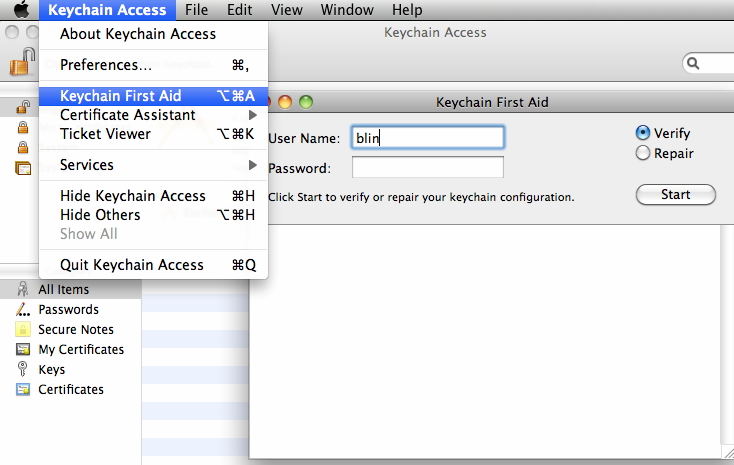The height and width of the screenshot is (465, 734).
Task: Open Preferences from the menu
Action: pyautogui.click(x=106, y=65)
